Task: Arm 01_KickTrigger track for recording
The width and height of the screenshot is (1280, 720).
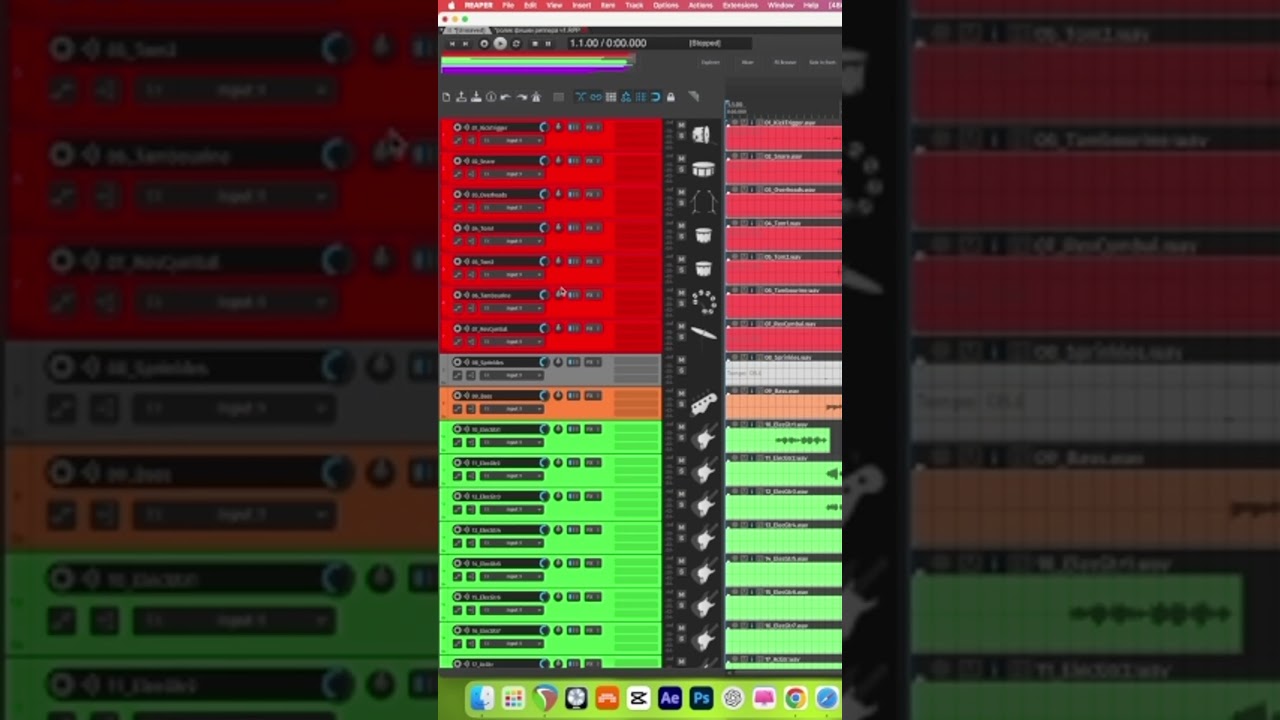Action: pos(457,127)
